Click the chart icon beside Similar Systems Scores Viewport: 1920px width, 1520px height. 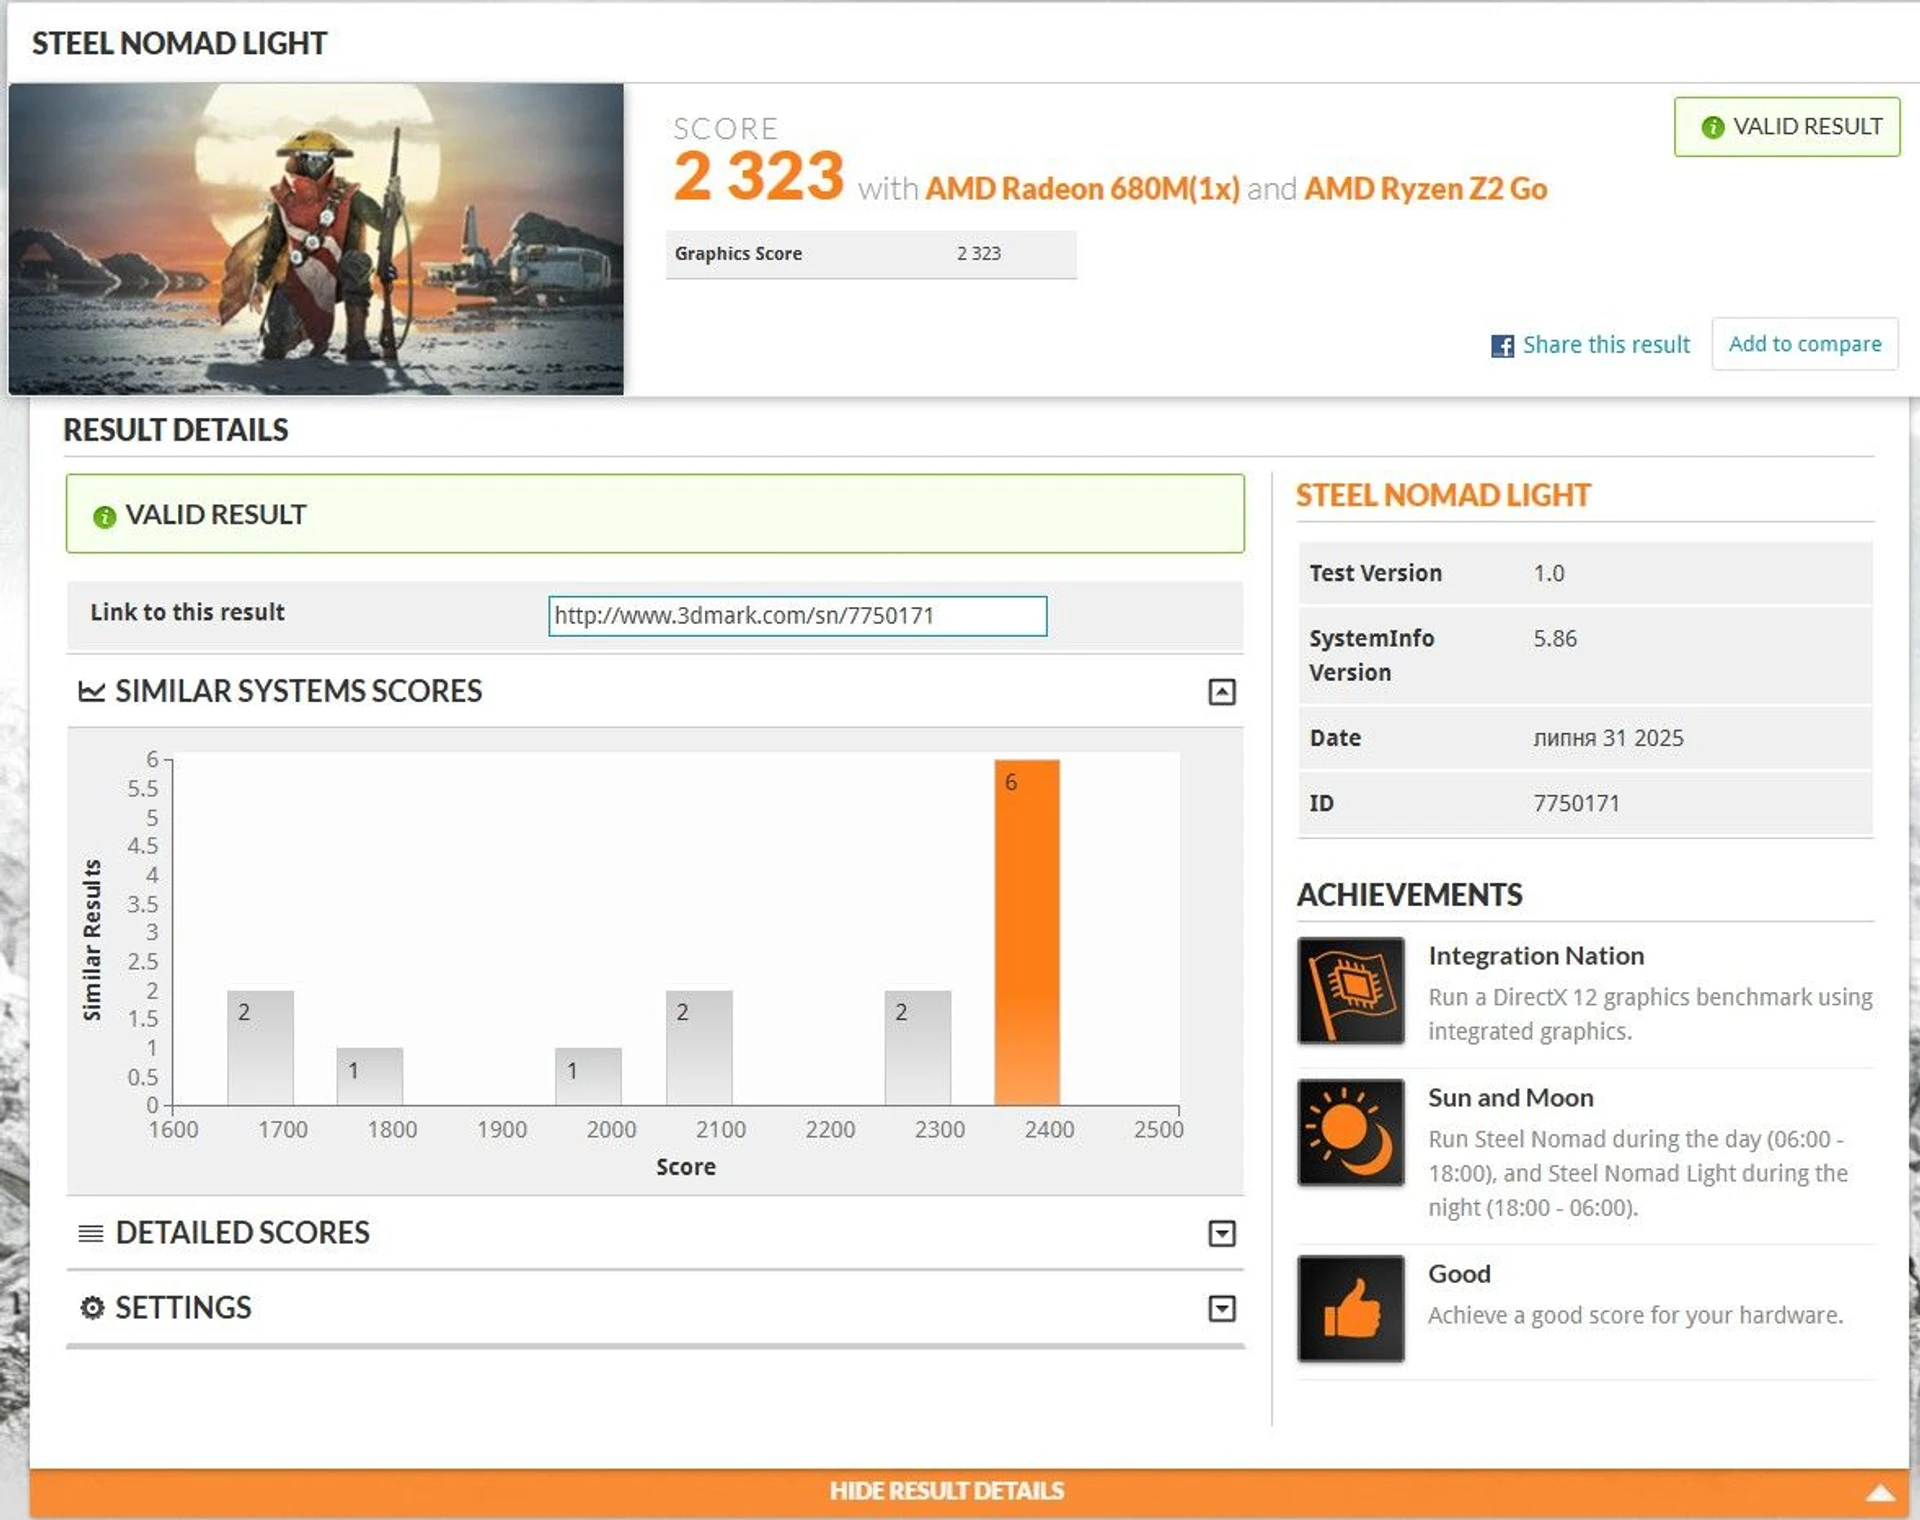pos(92,691)
